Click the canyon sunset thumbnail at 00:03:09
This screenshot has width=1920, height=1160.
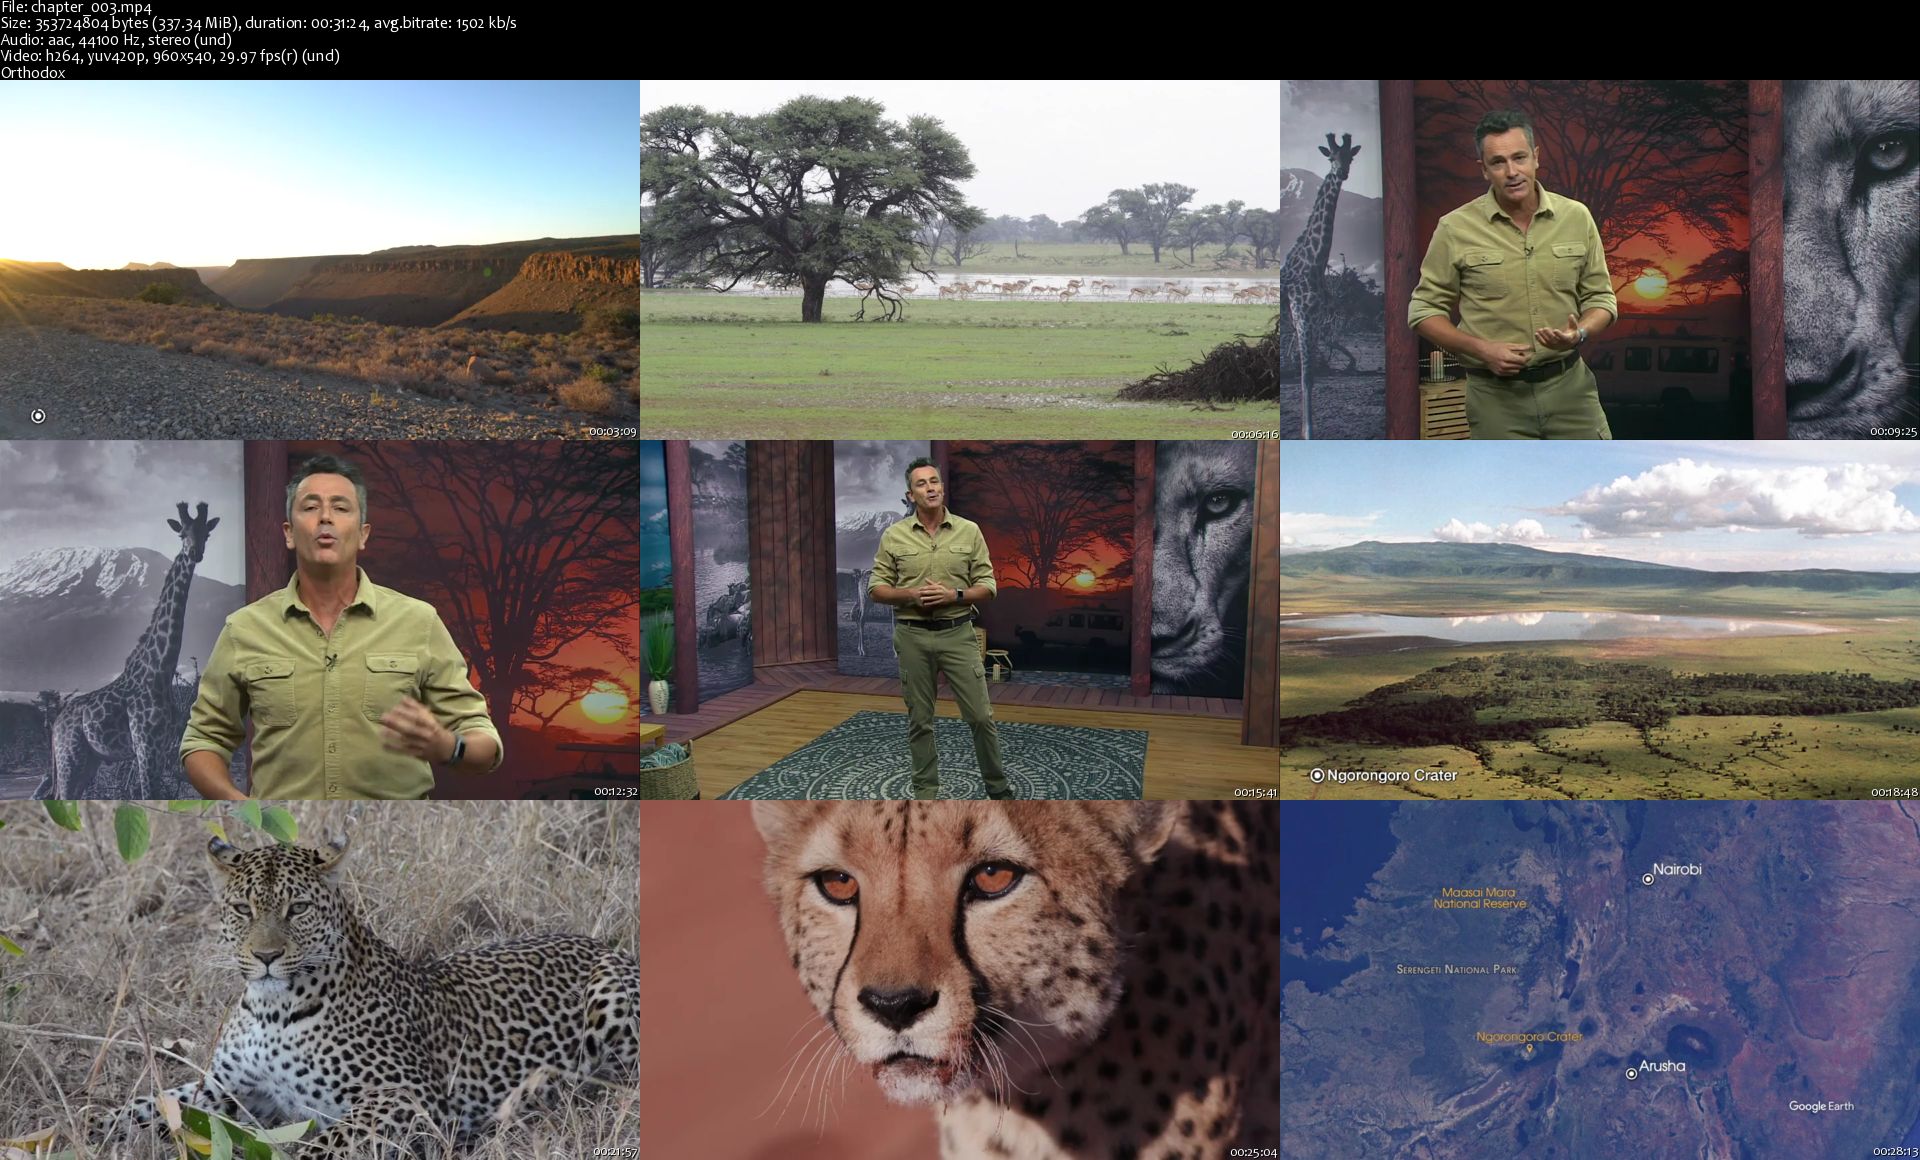coord(320,260)
